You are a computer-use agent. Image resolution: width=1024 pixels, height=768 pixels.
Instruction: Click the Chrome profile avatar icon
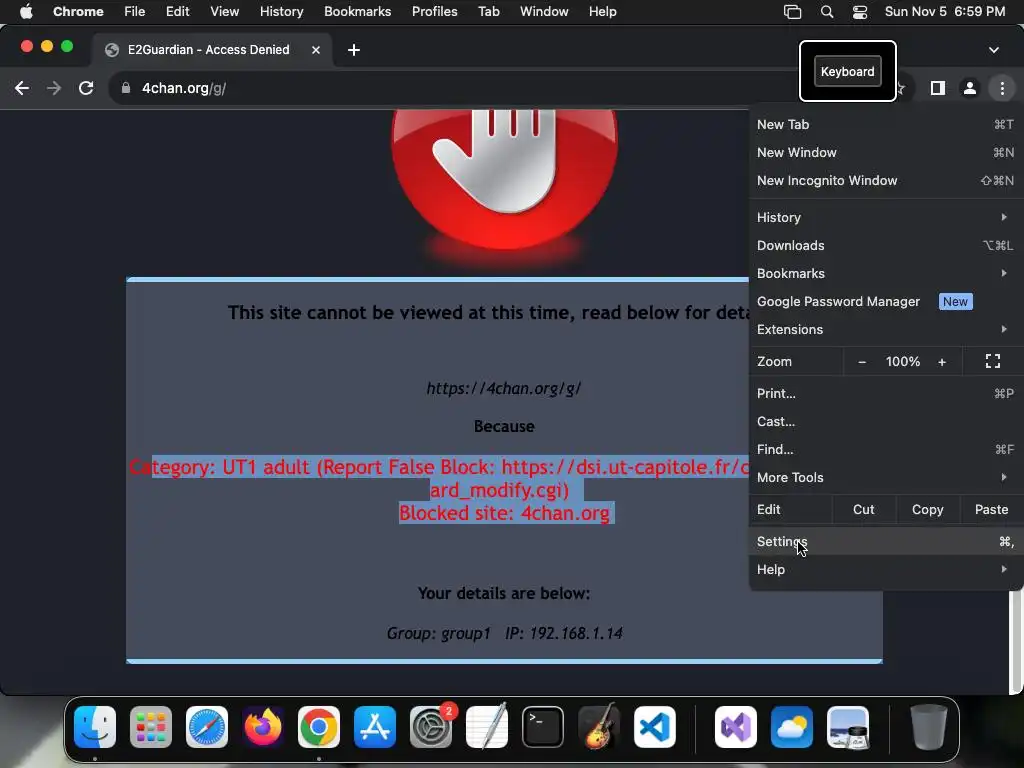pos(969,88)
